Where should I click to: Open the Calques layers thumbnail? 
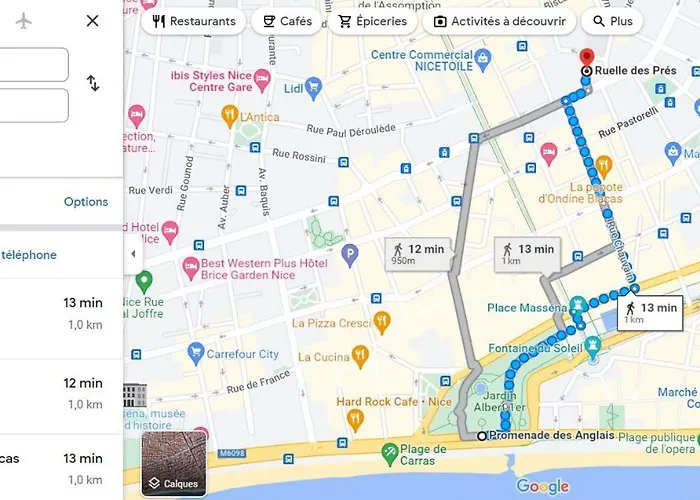pyautogui.click(x=174, y=464)
